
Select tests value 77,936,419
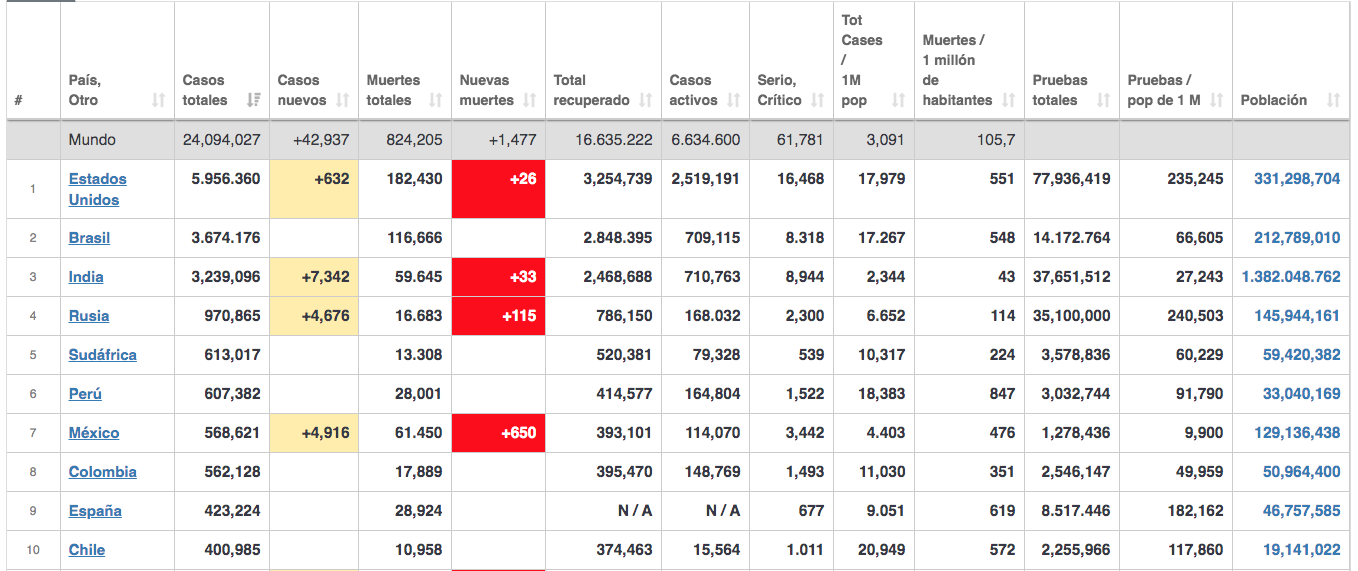pos(1070,179)
